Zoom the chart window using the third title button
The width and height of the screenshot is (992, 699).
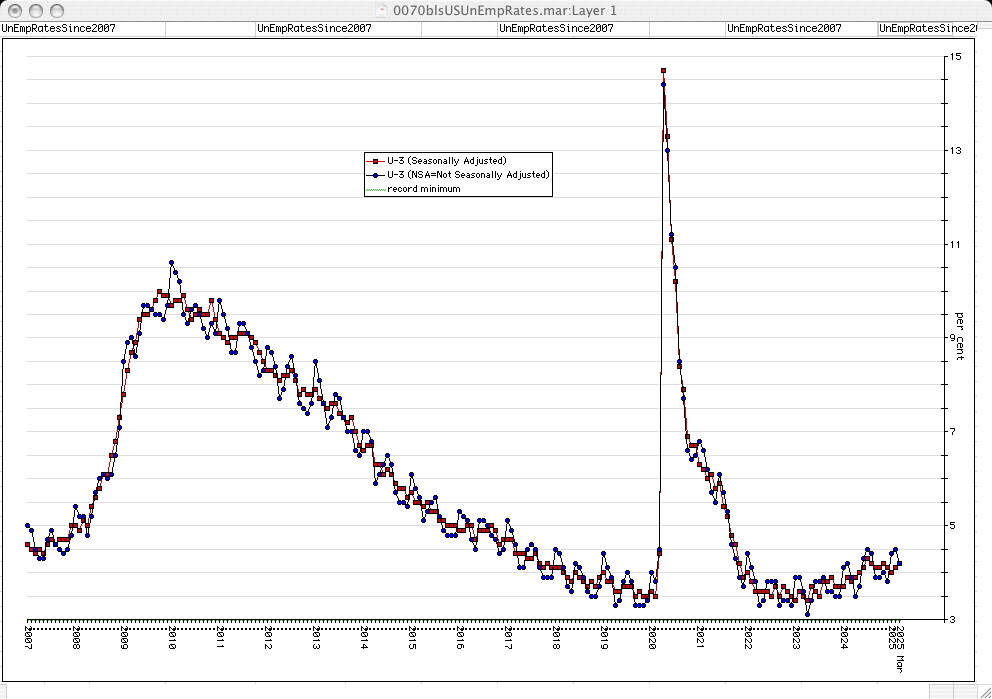(57, 11)
